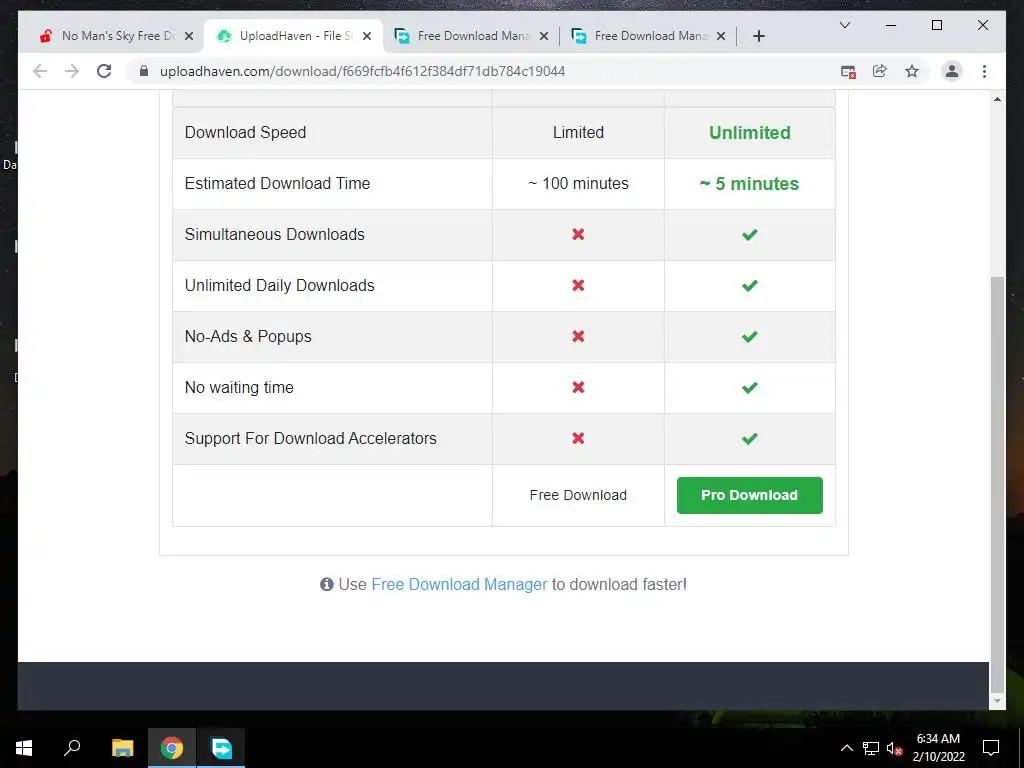Open the Chrome profile avatar
This screenshot has width=1024, height=768.
tap(952, 71)
